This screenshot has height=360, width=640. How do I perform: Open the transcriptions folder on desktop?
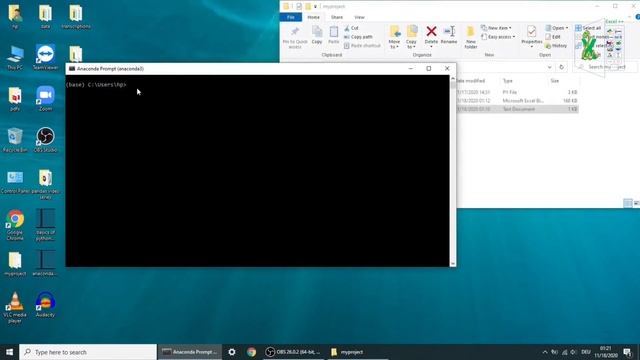point(76,16)
